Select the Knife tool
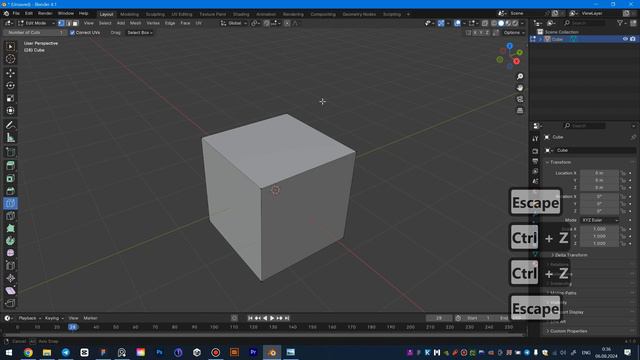 11,216
